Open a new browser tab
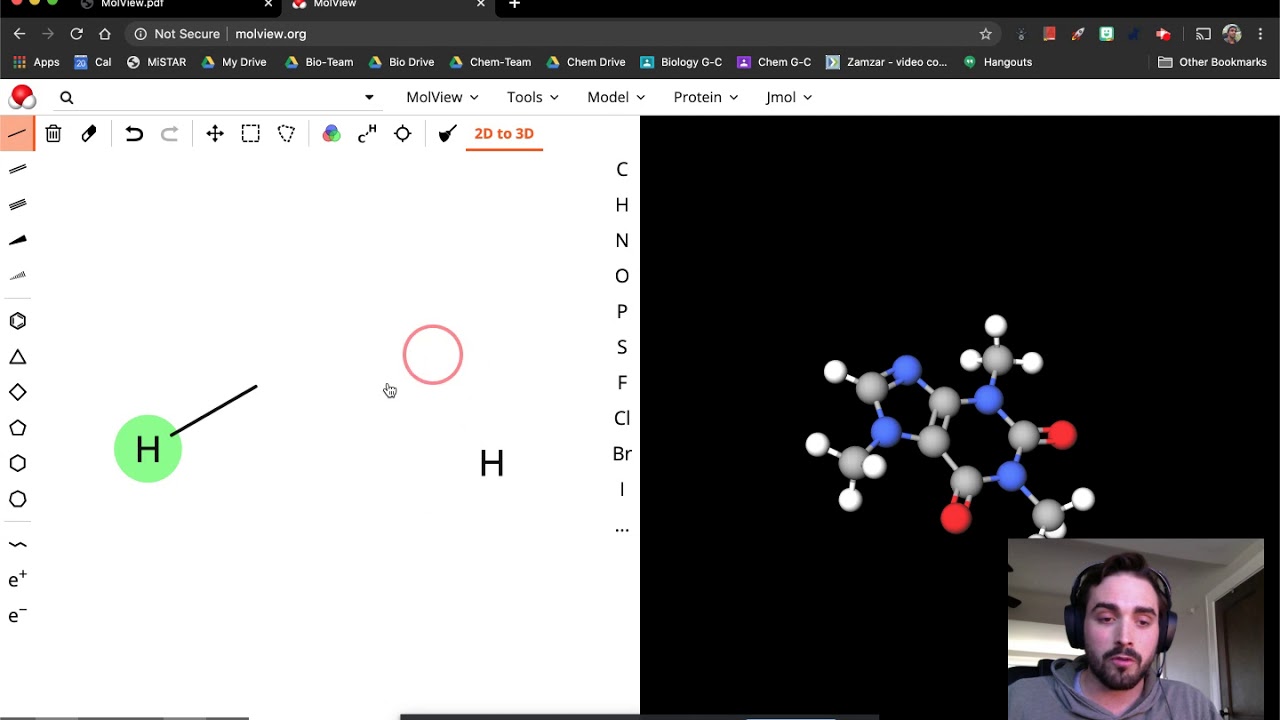Viewport: 1280px width, 720px height. pyautogui.click(x=514, y=4)
